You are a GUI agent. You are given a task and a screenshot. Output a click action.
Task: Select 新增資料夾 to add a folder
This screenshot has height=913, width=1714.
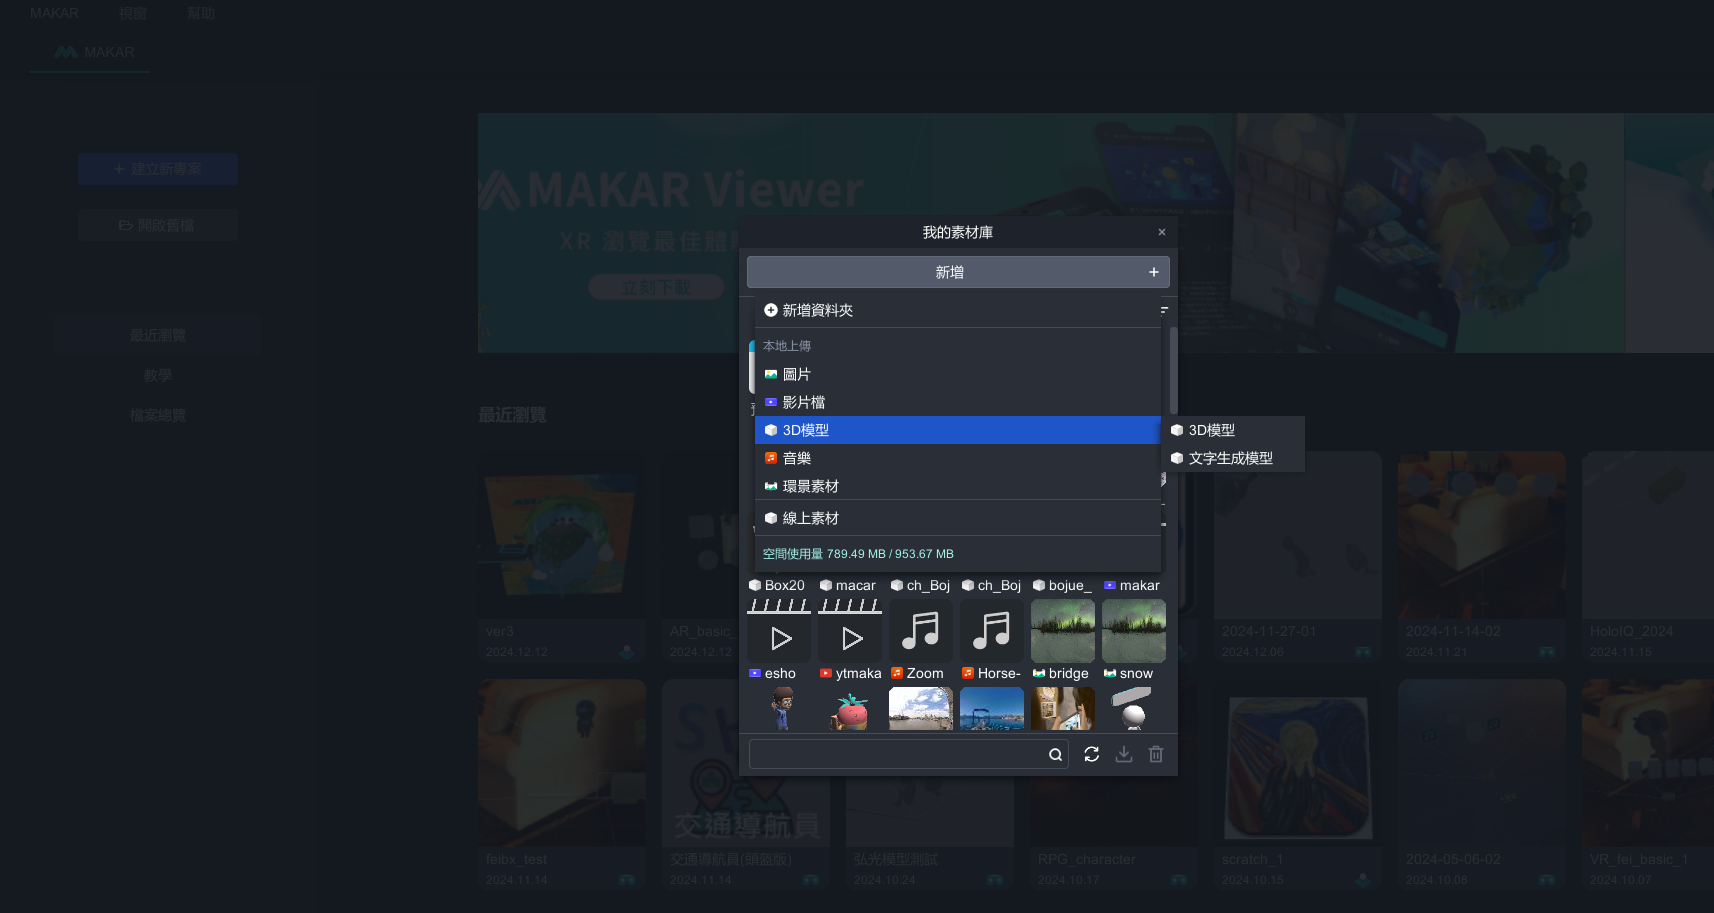coord(816,310)
